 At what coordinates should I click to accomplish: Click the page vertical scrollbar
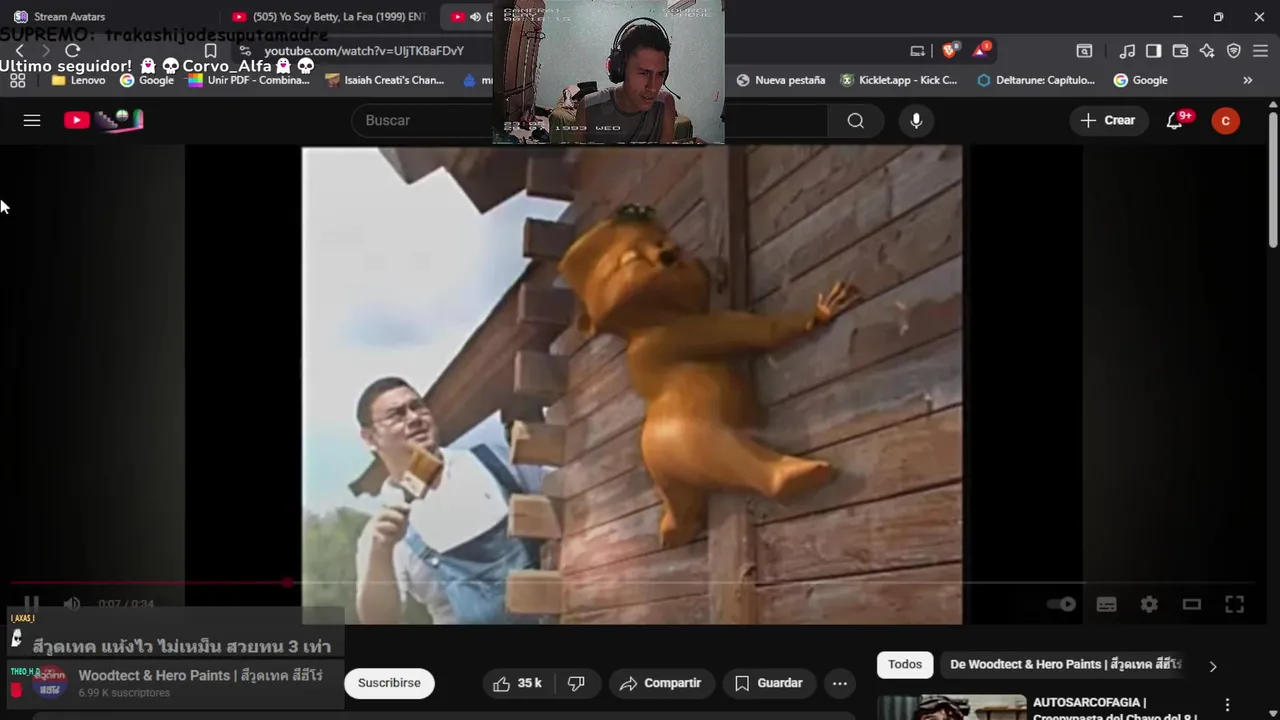point(1273,178)
